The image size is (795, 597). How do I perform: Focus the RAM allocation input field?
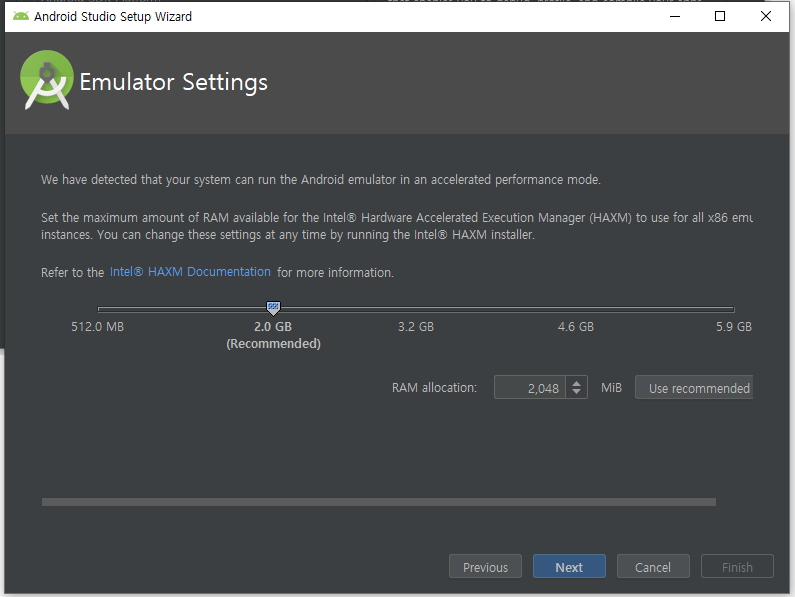click(530, 388)
